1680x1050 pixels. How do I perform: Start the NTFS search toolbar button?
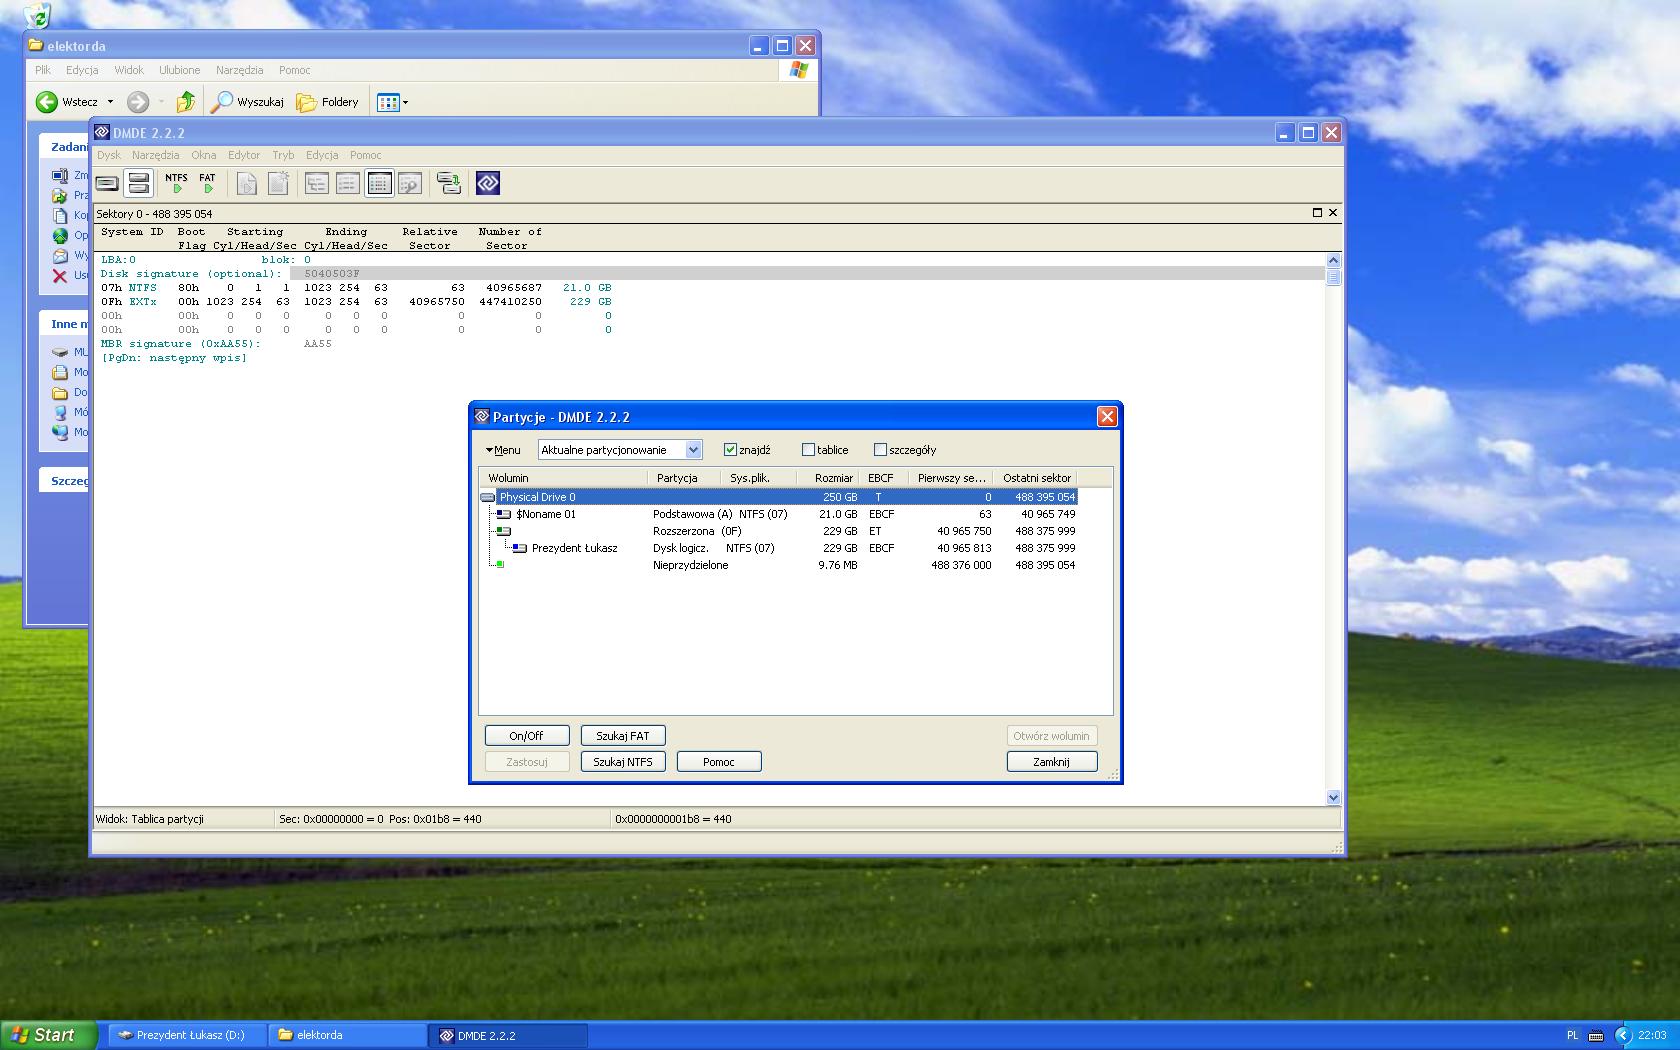coord(176,183)
